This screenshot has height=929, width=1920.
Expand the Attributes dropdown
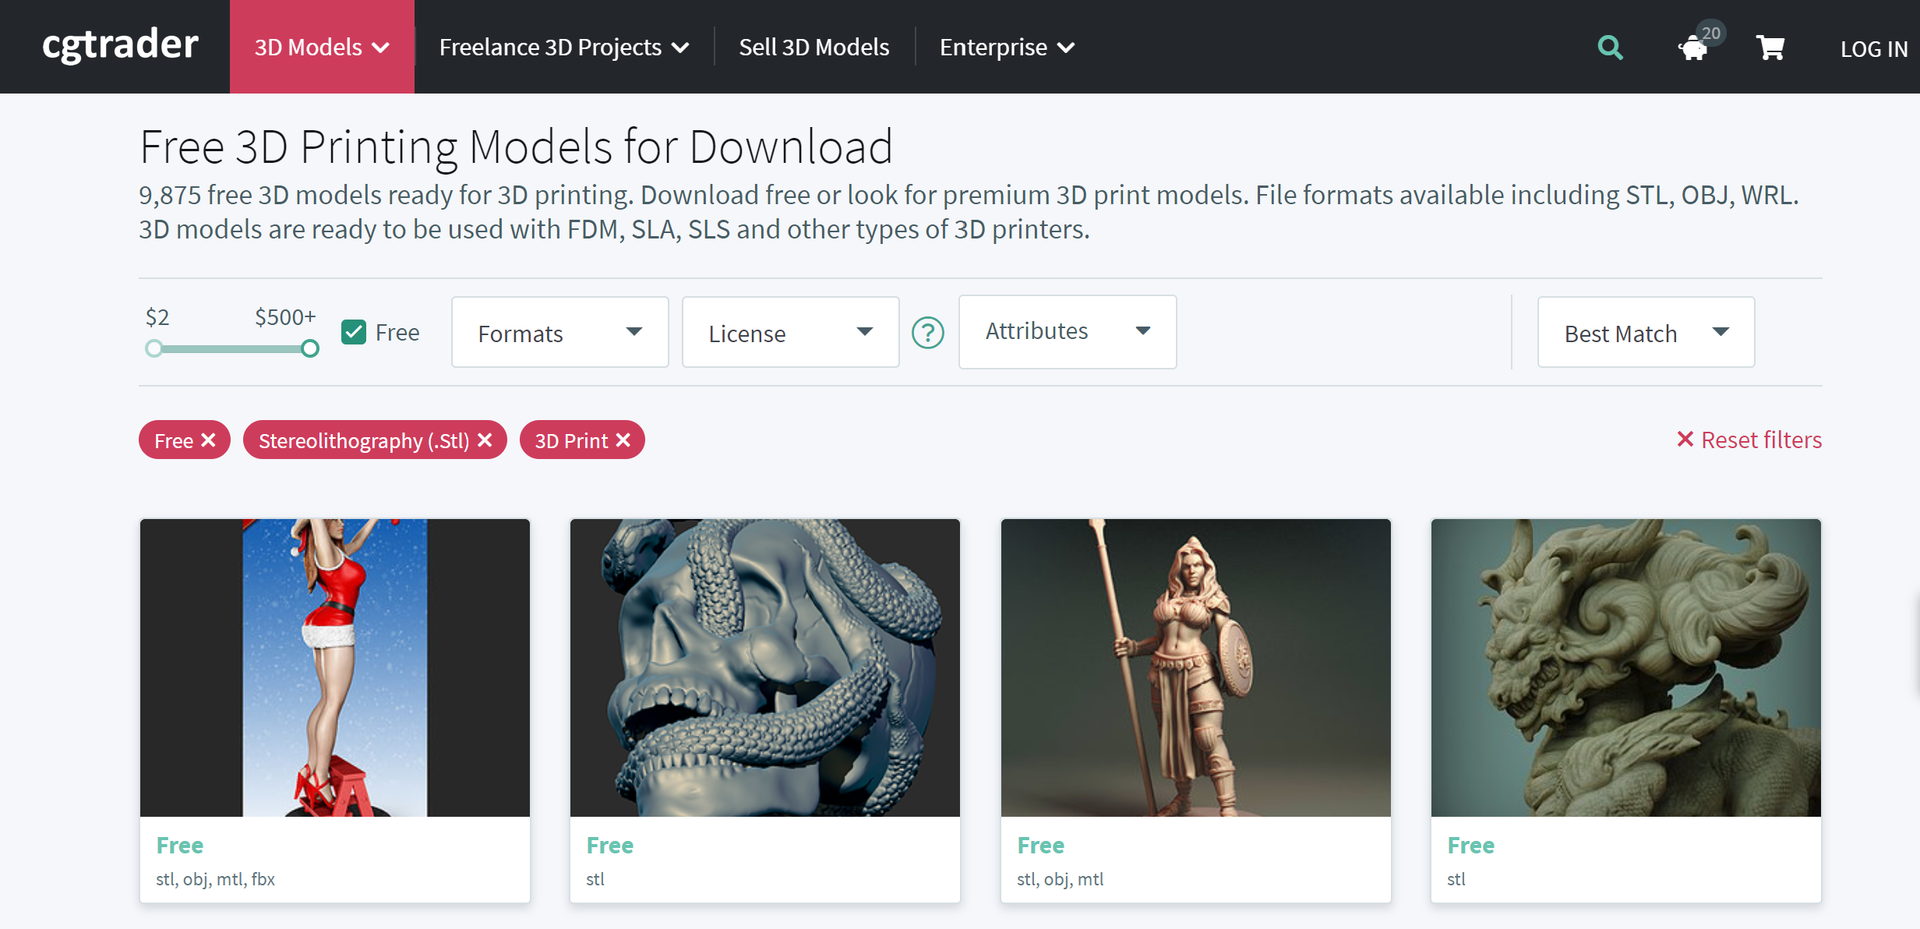coord(1067,331)
